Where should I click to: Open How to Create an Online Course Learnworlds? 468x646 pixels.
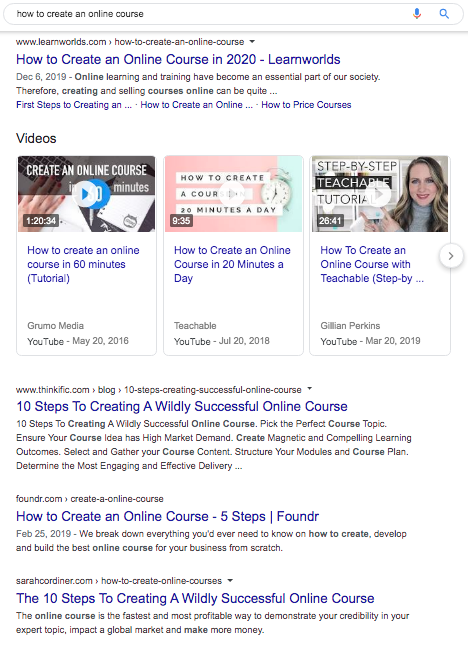(x=178, y=59)
